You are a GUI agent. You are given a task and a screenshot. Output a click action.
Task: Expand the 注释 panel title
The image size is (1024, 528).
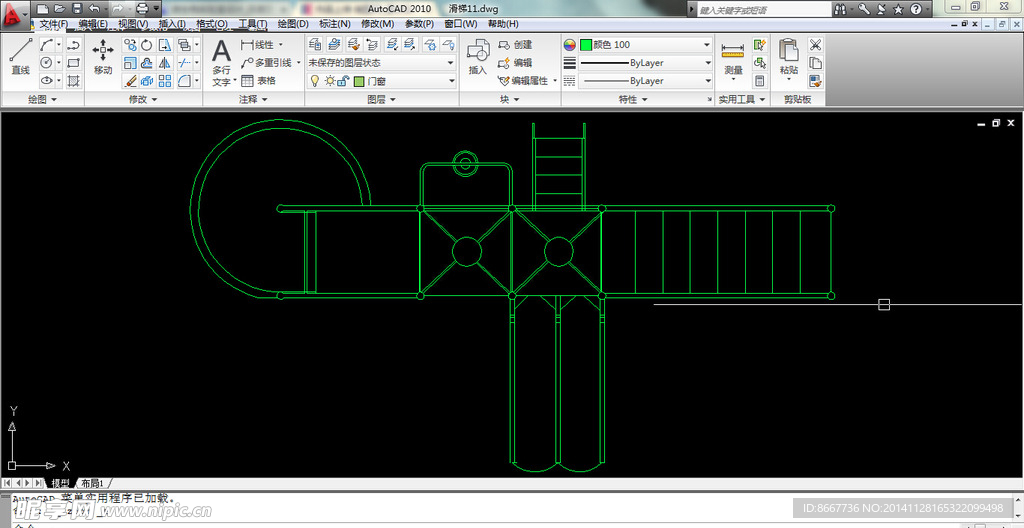click(x=253, y=99)
